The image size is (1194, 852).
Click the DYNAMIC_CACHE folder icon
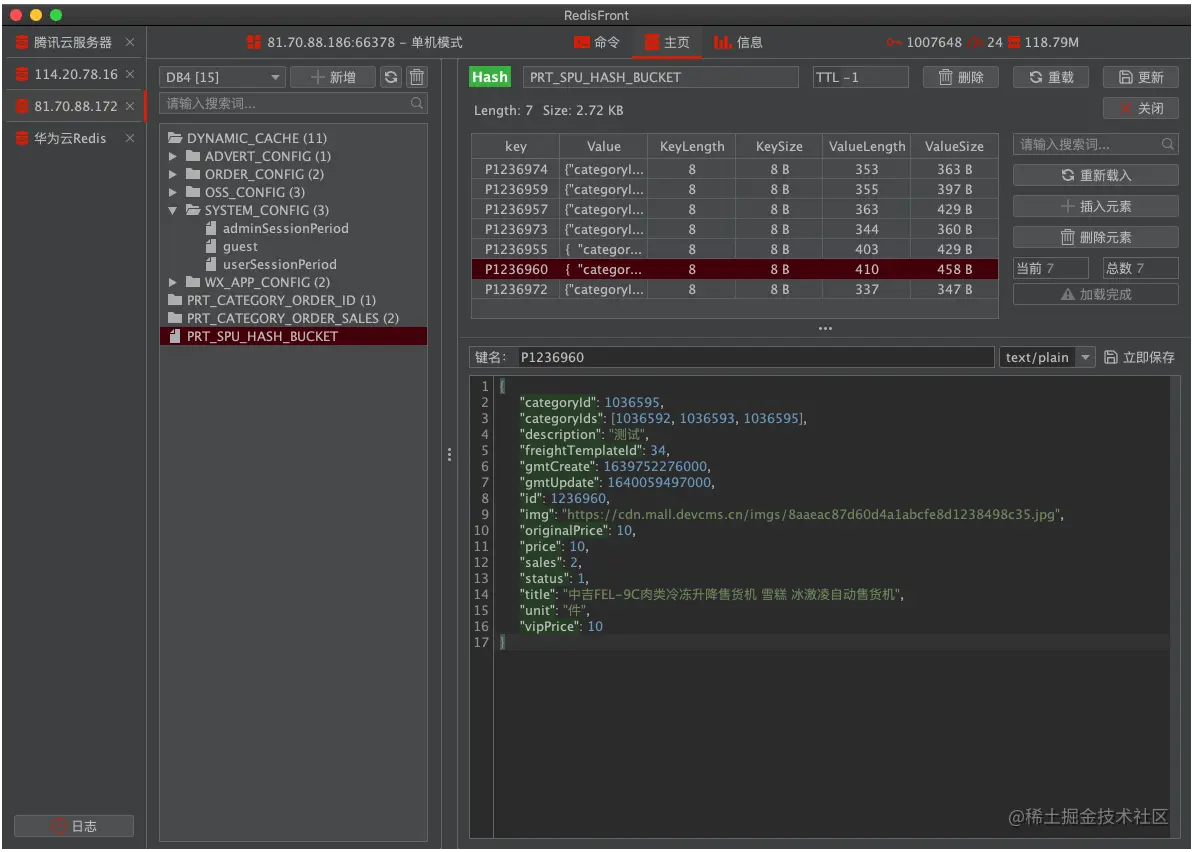pyautogui.click(x=175, y=138)
